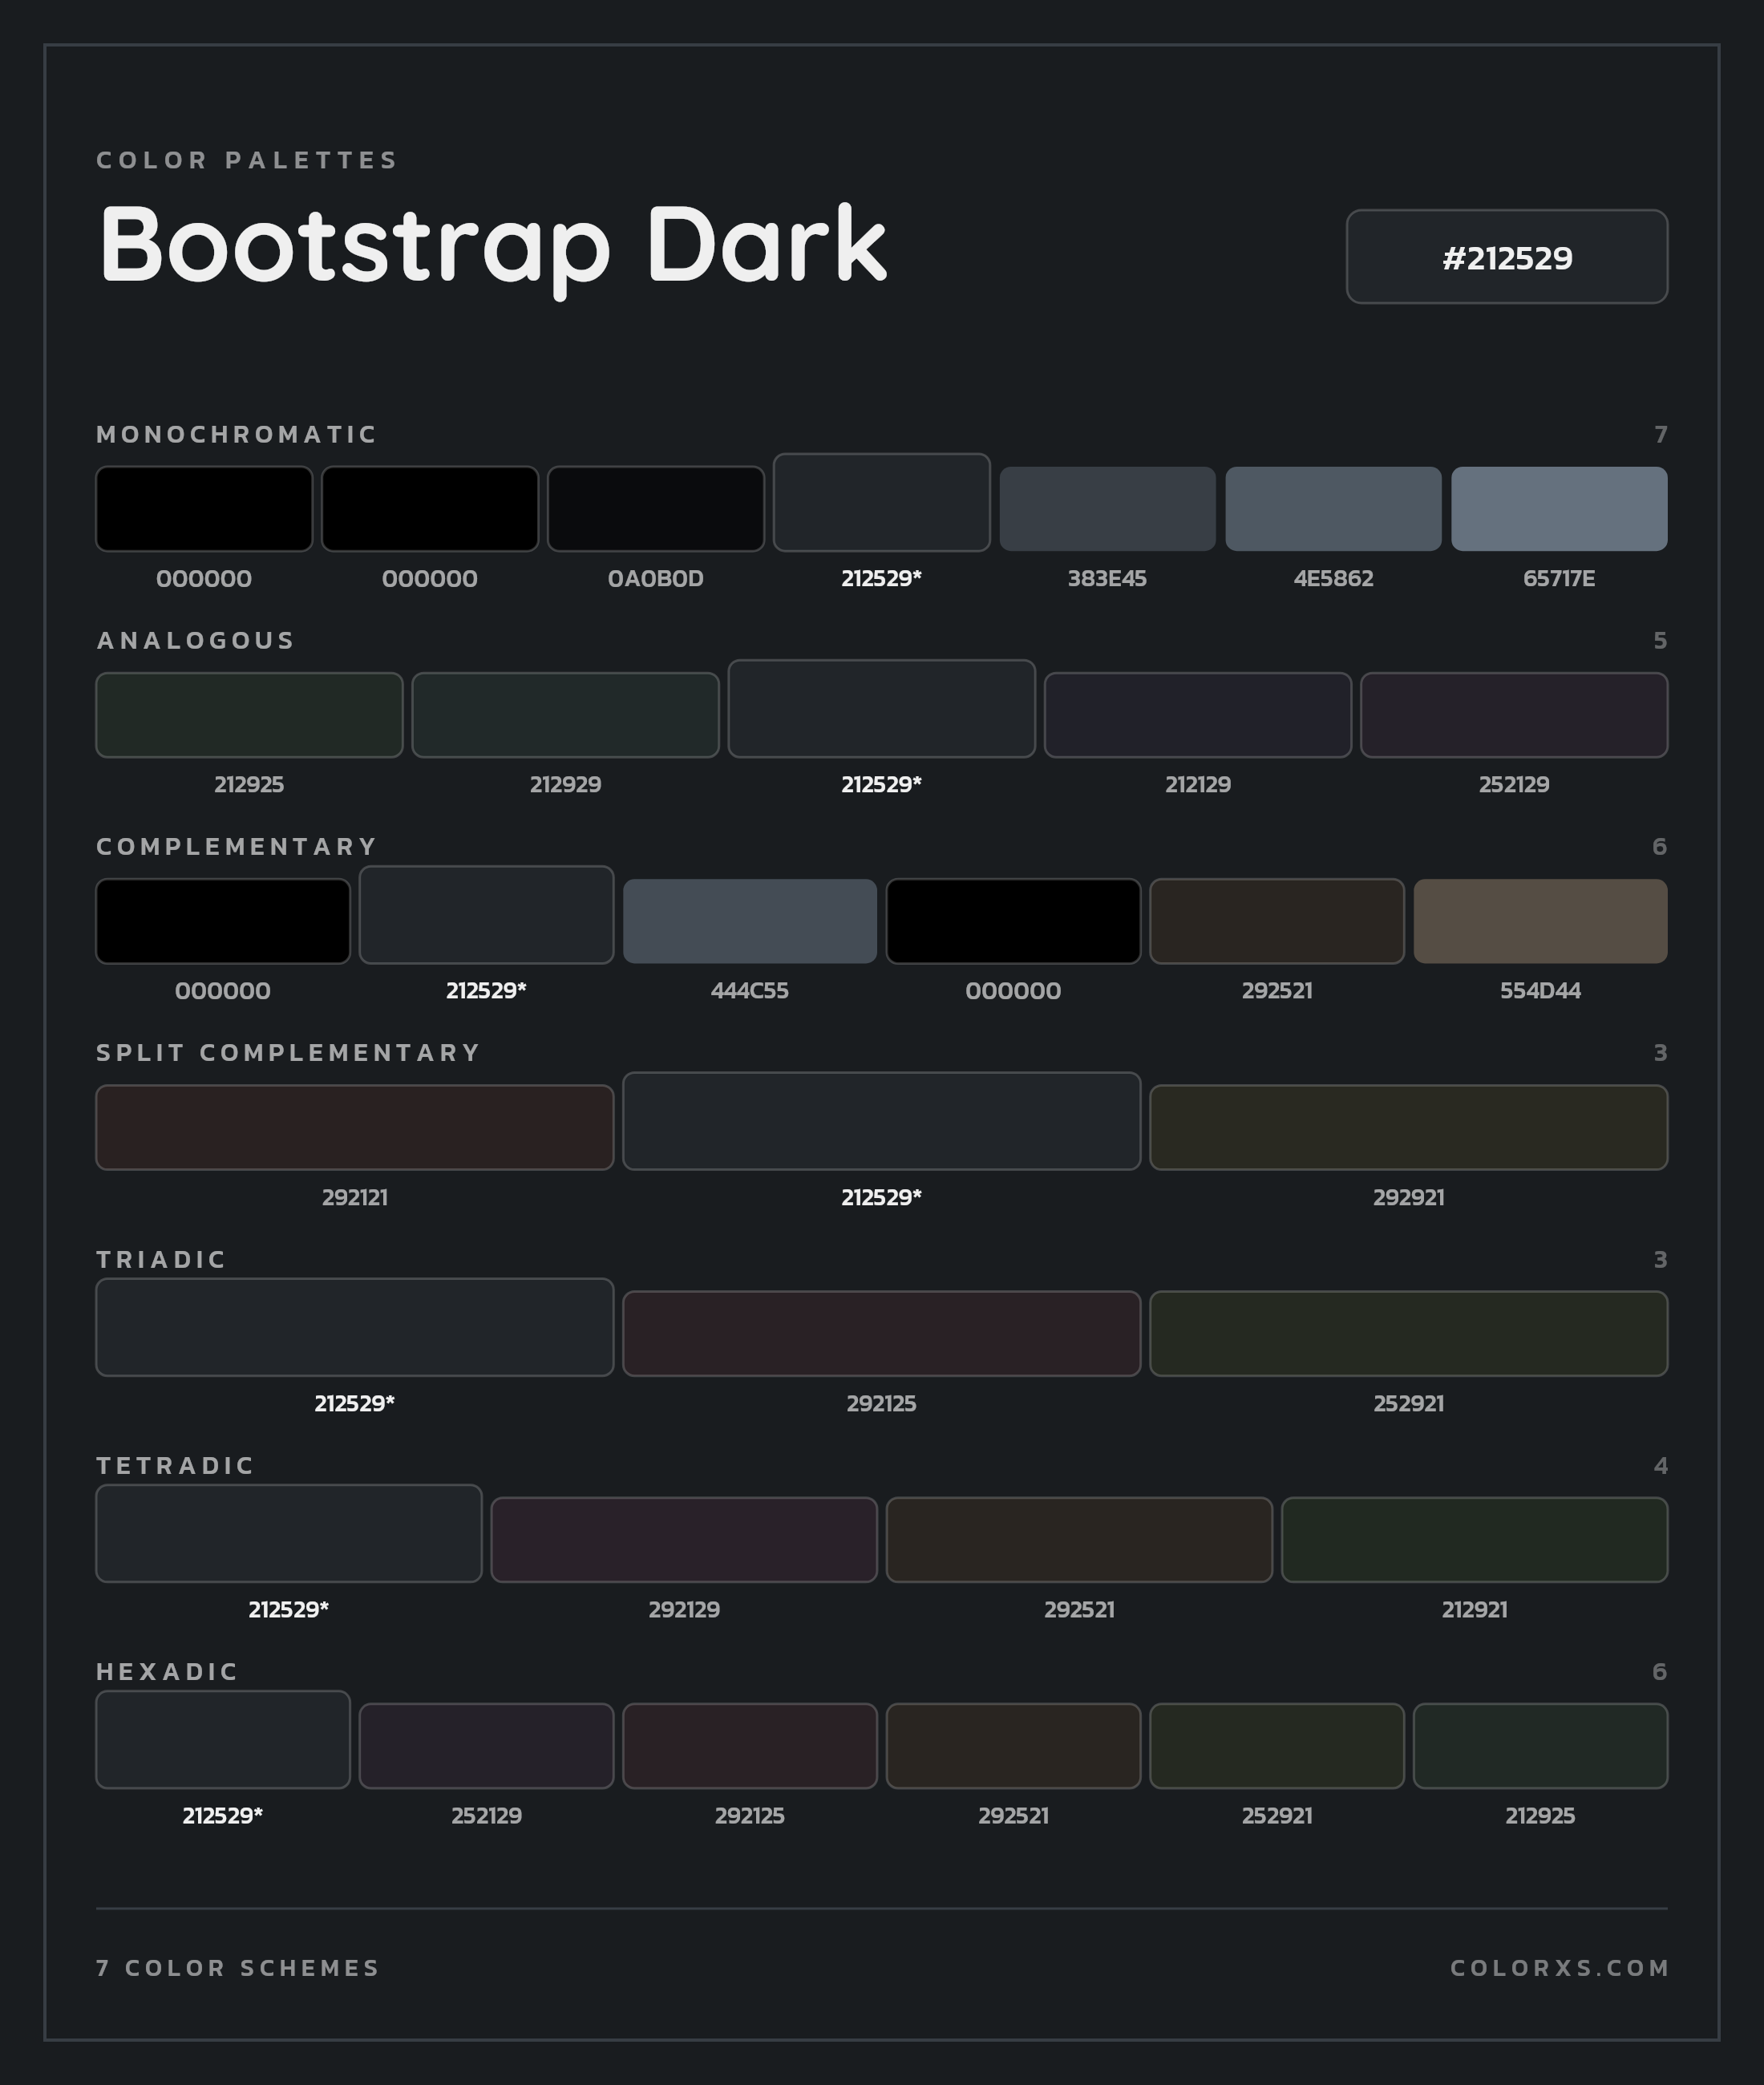
Task: Choose the 252921 swatch in Triadic row
Action: [x=1409, y=1334]
